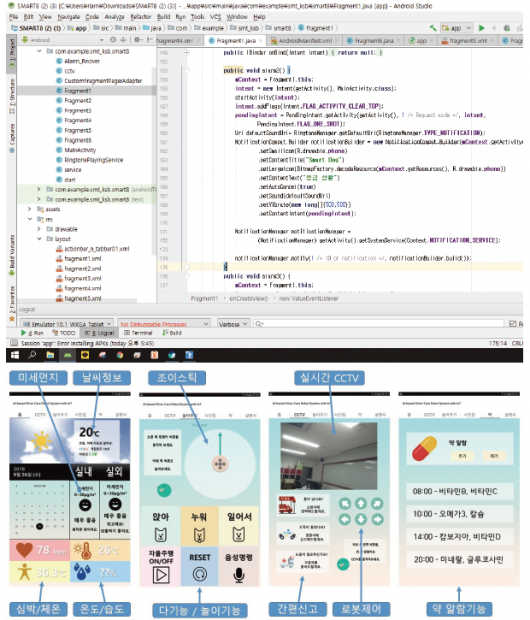The image size is (530, 620).
Task: Tap the up arrow in the robot controls
Action: point(361,503)
